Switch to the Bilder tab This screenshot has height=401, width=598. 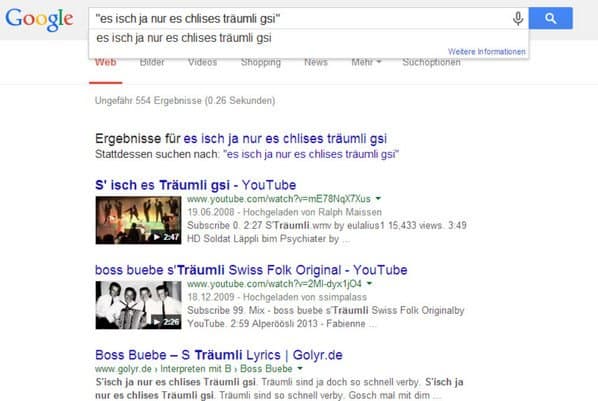point(152,62)
